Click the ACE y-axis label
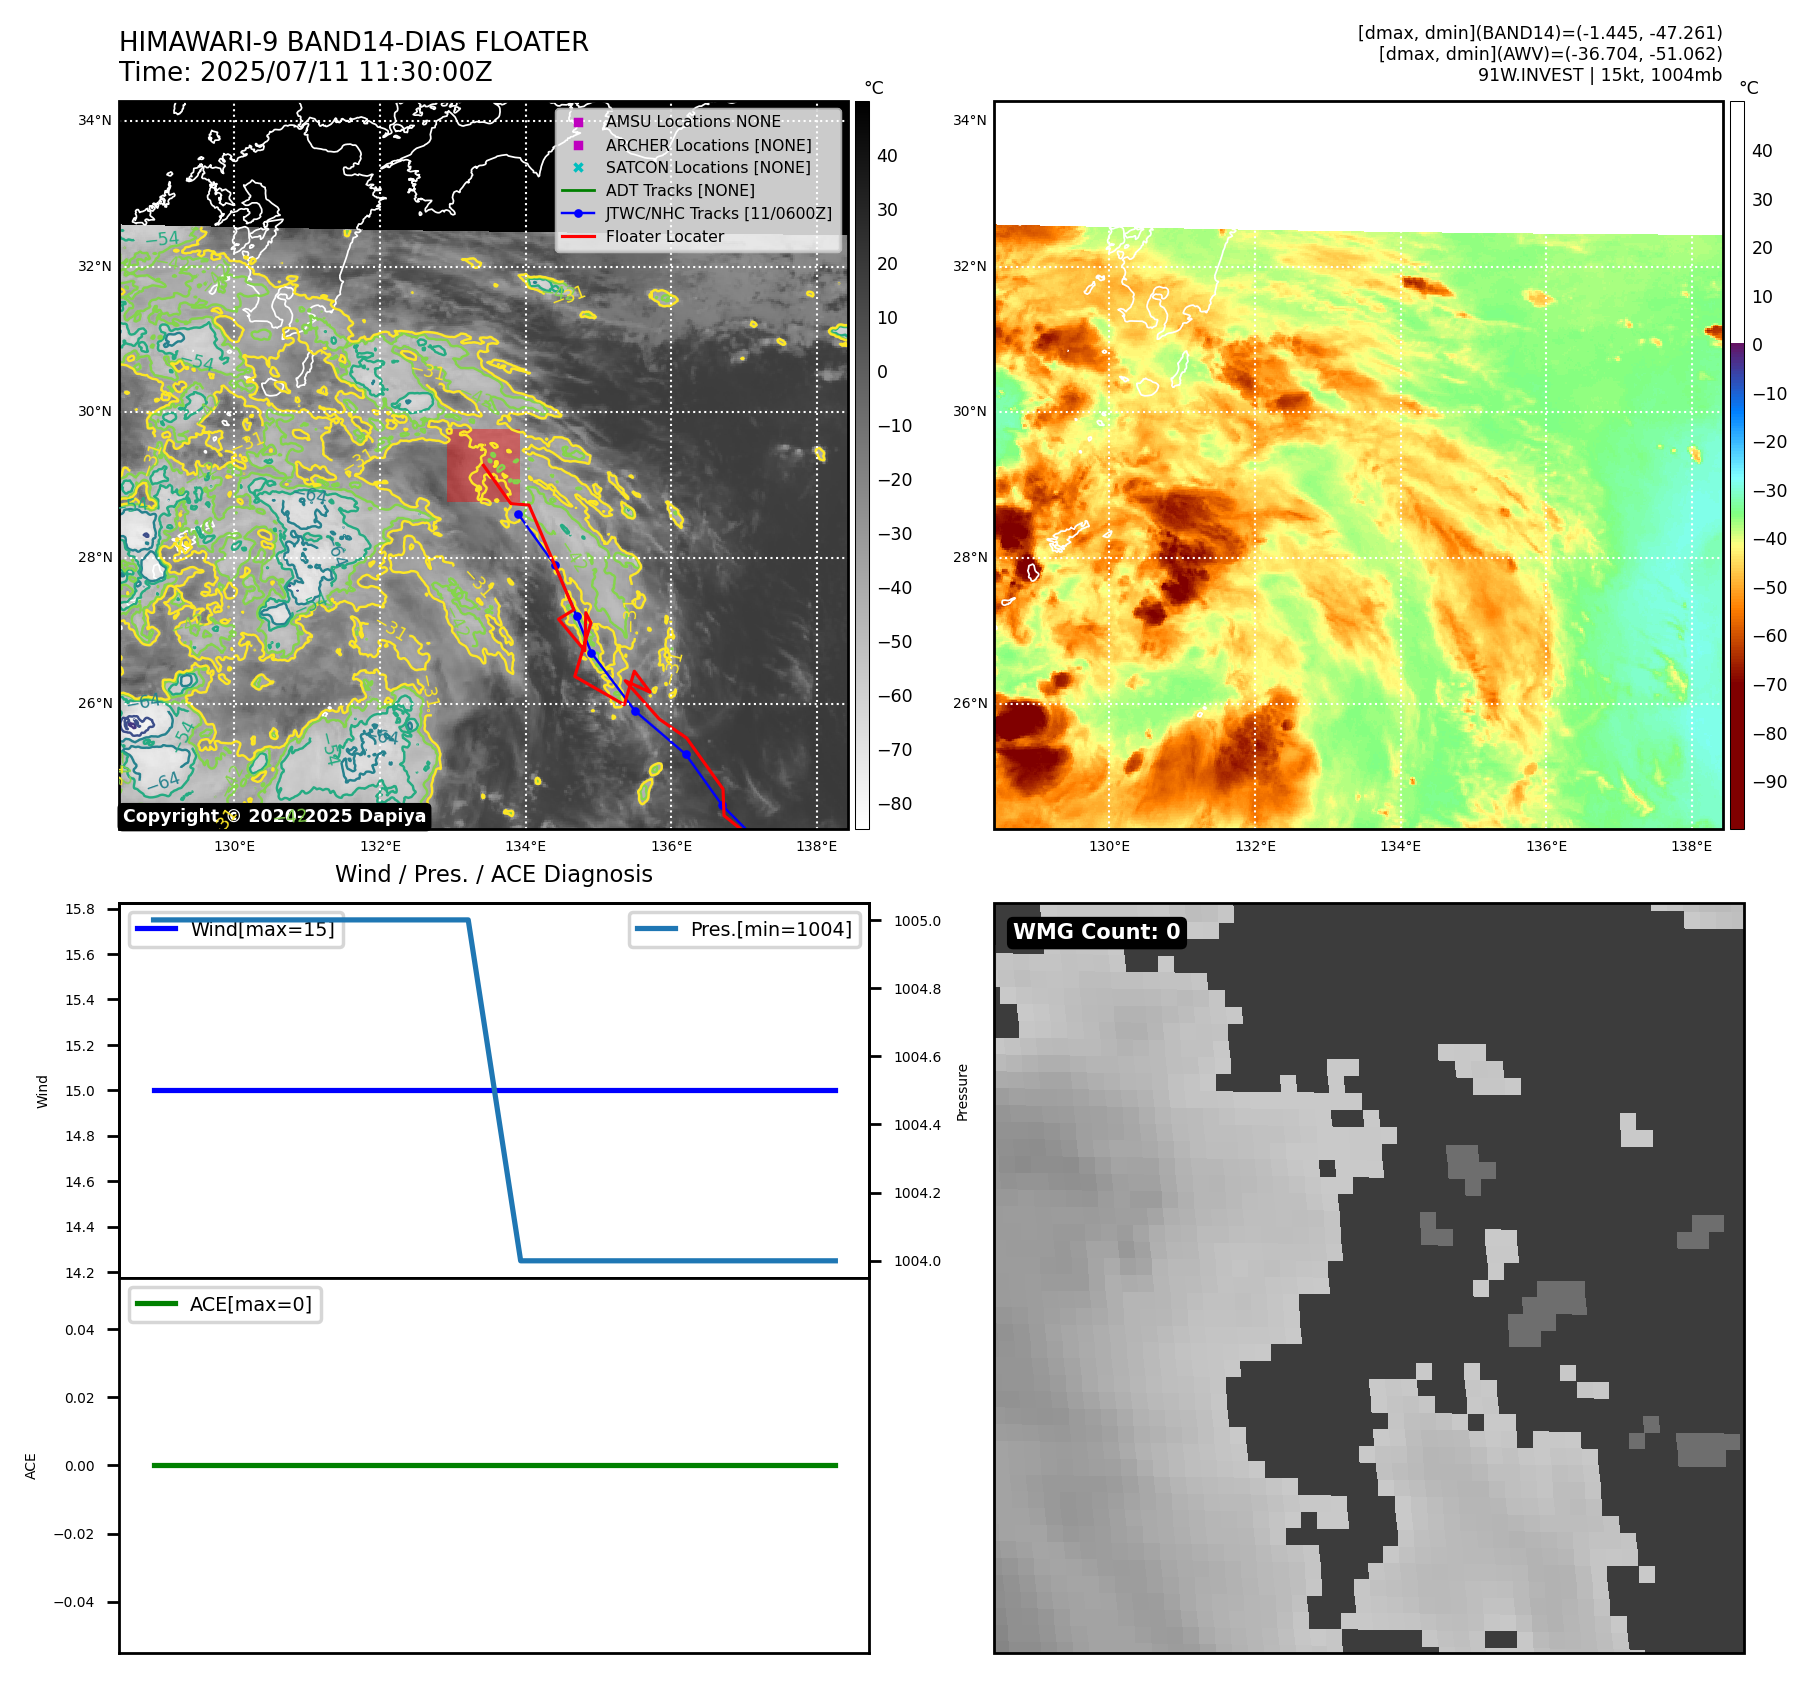Screen dimensions: 1813x1690 pos(31,1467)
